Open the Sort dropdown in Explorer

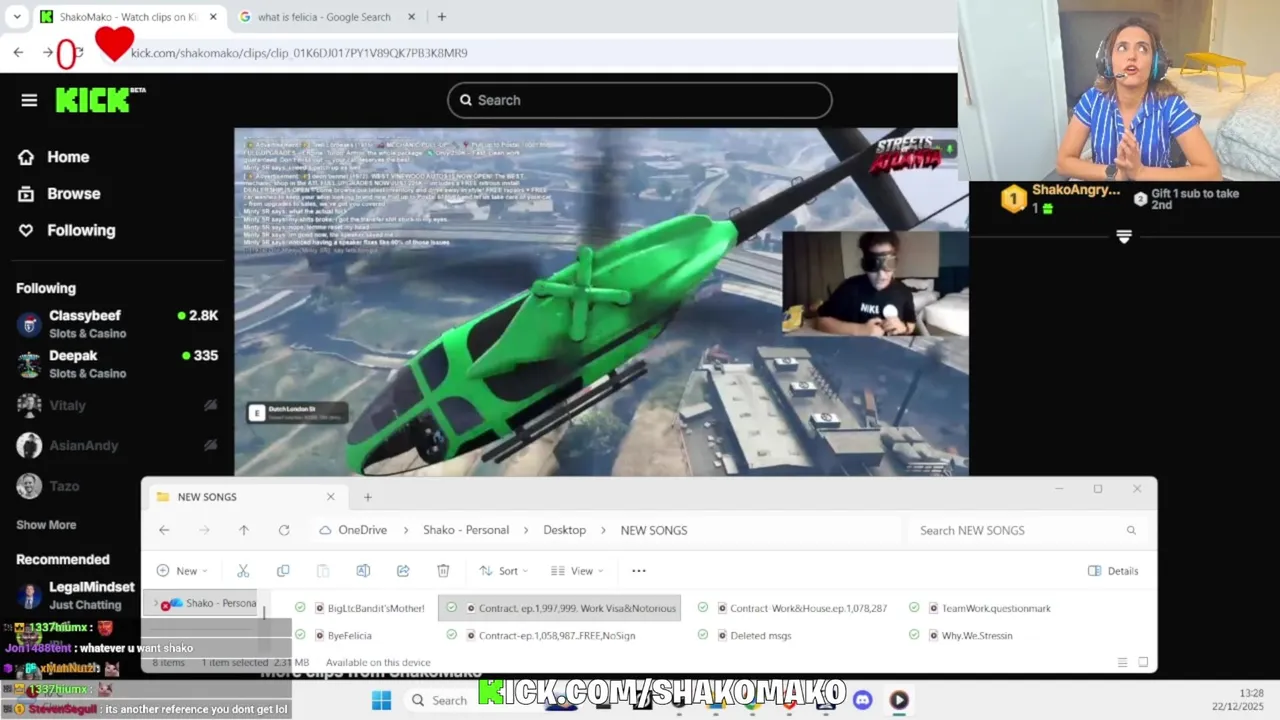tap(504, 571)
